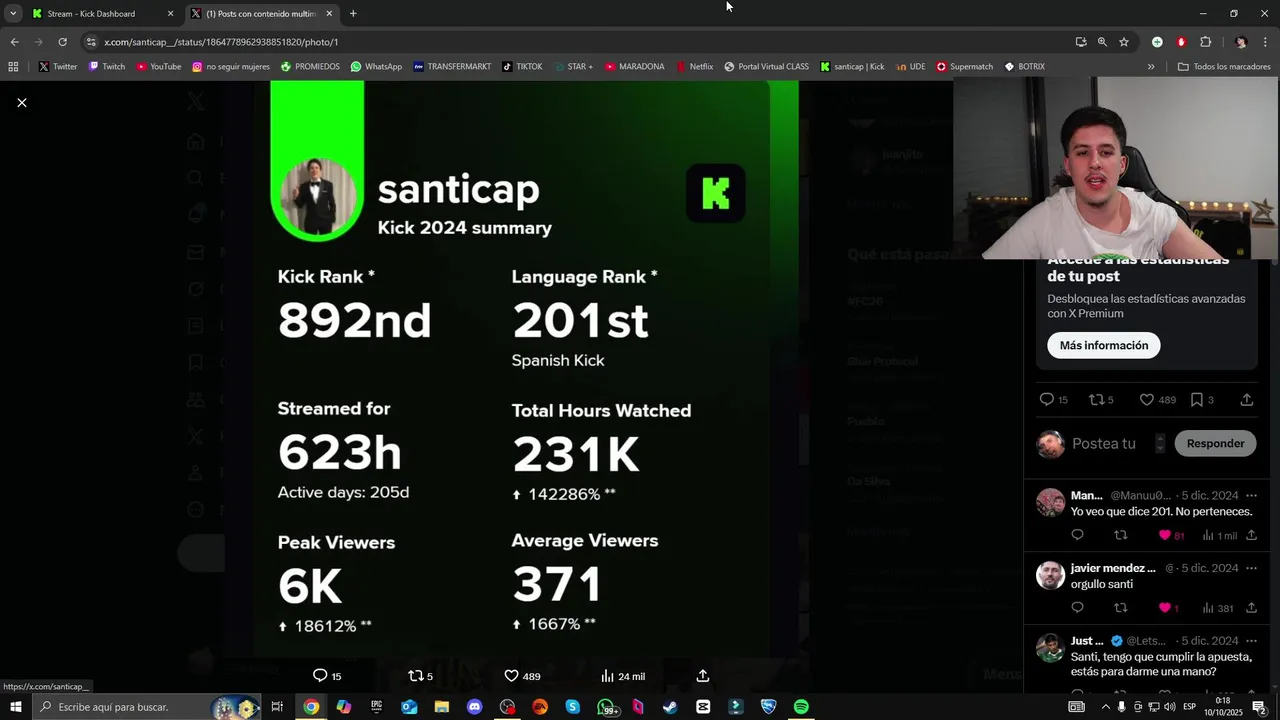Image resolution: width=1280 pixels, height=720 pixels.
Task: Open more options on Manuu0's reply
Action: point(1251,496)
